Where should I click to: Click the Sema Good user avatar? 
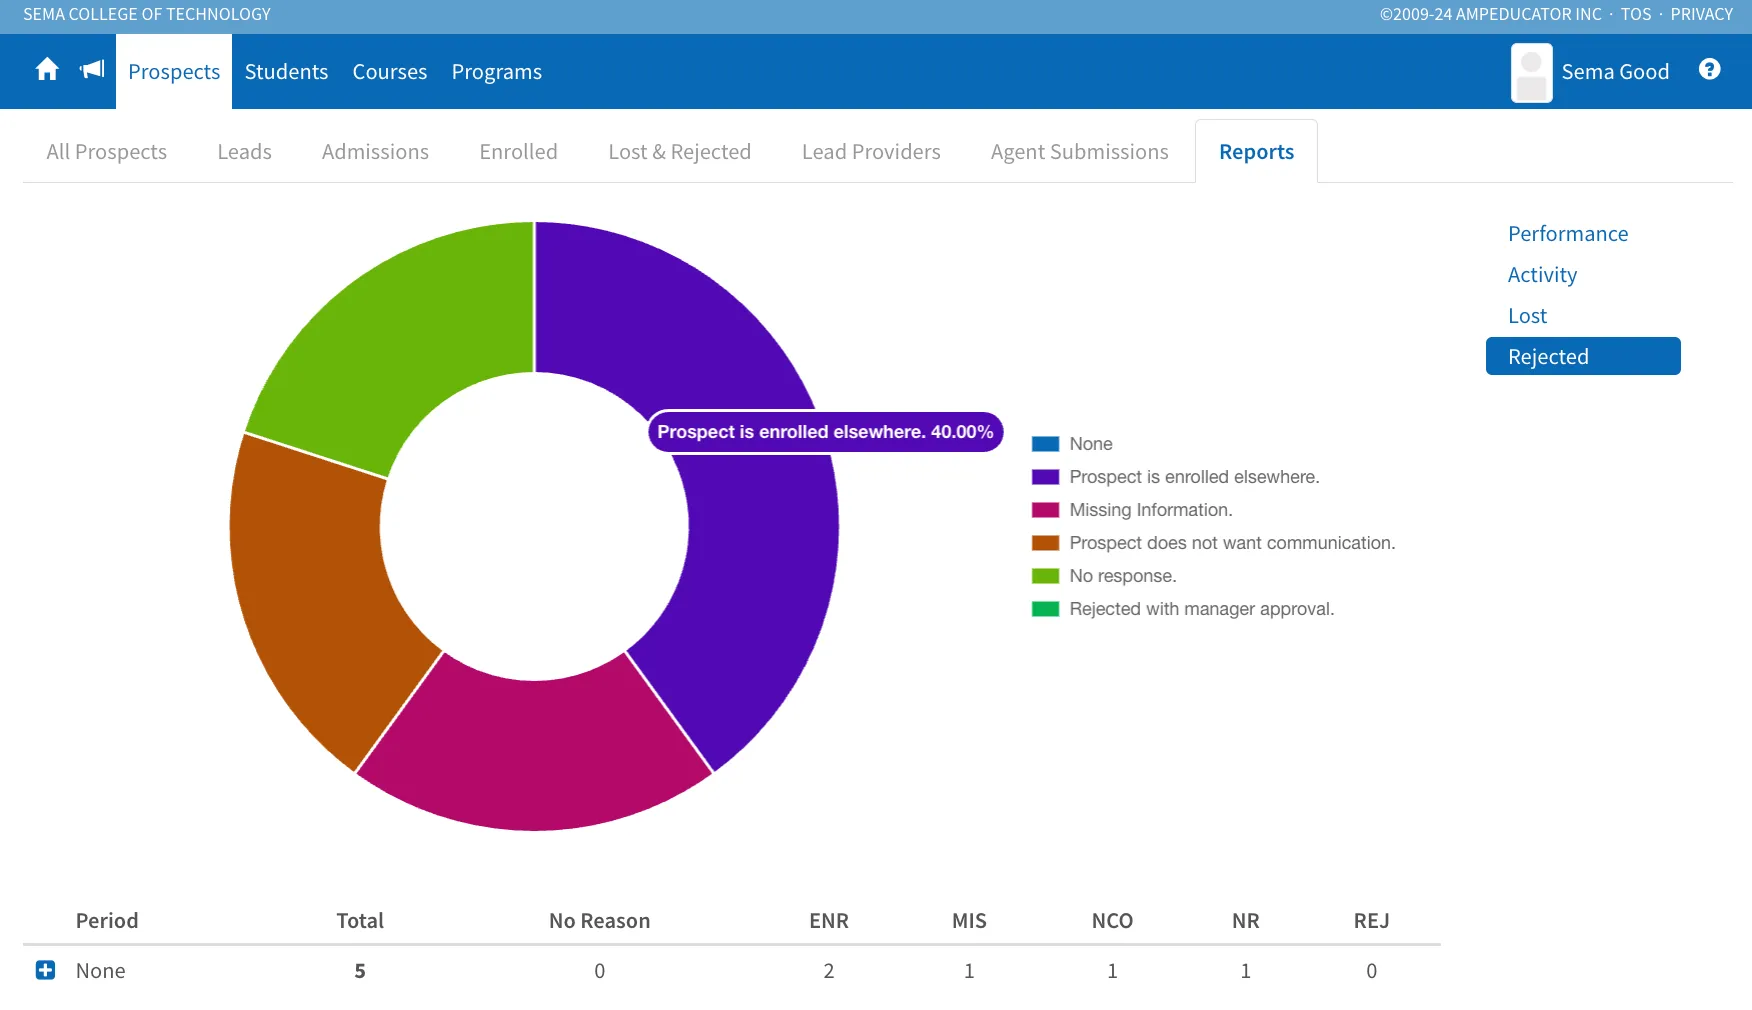[x=1531, y=72]
